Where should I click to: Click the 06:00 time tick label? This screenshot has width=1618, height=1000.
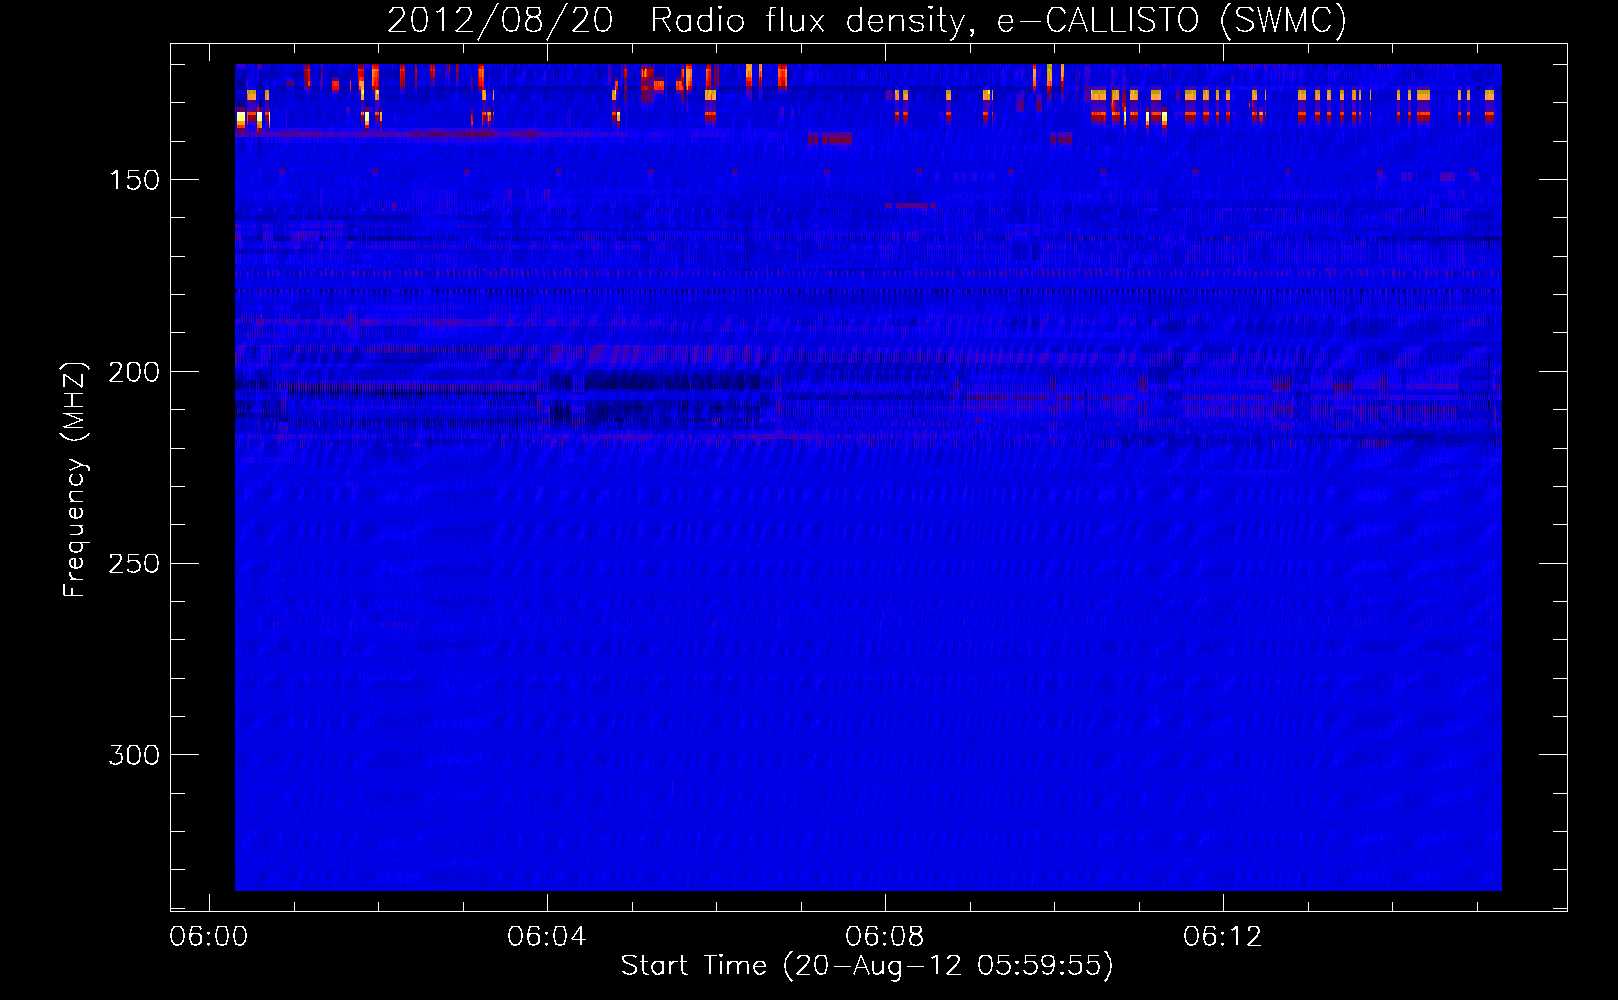pyautogui.click(x=208, y=937)
